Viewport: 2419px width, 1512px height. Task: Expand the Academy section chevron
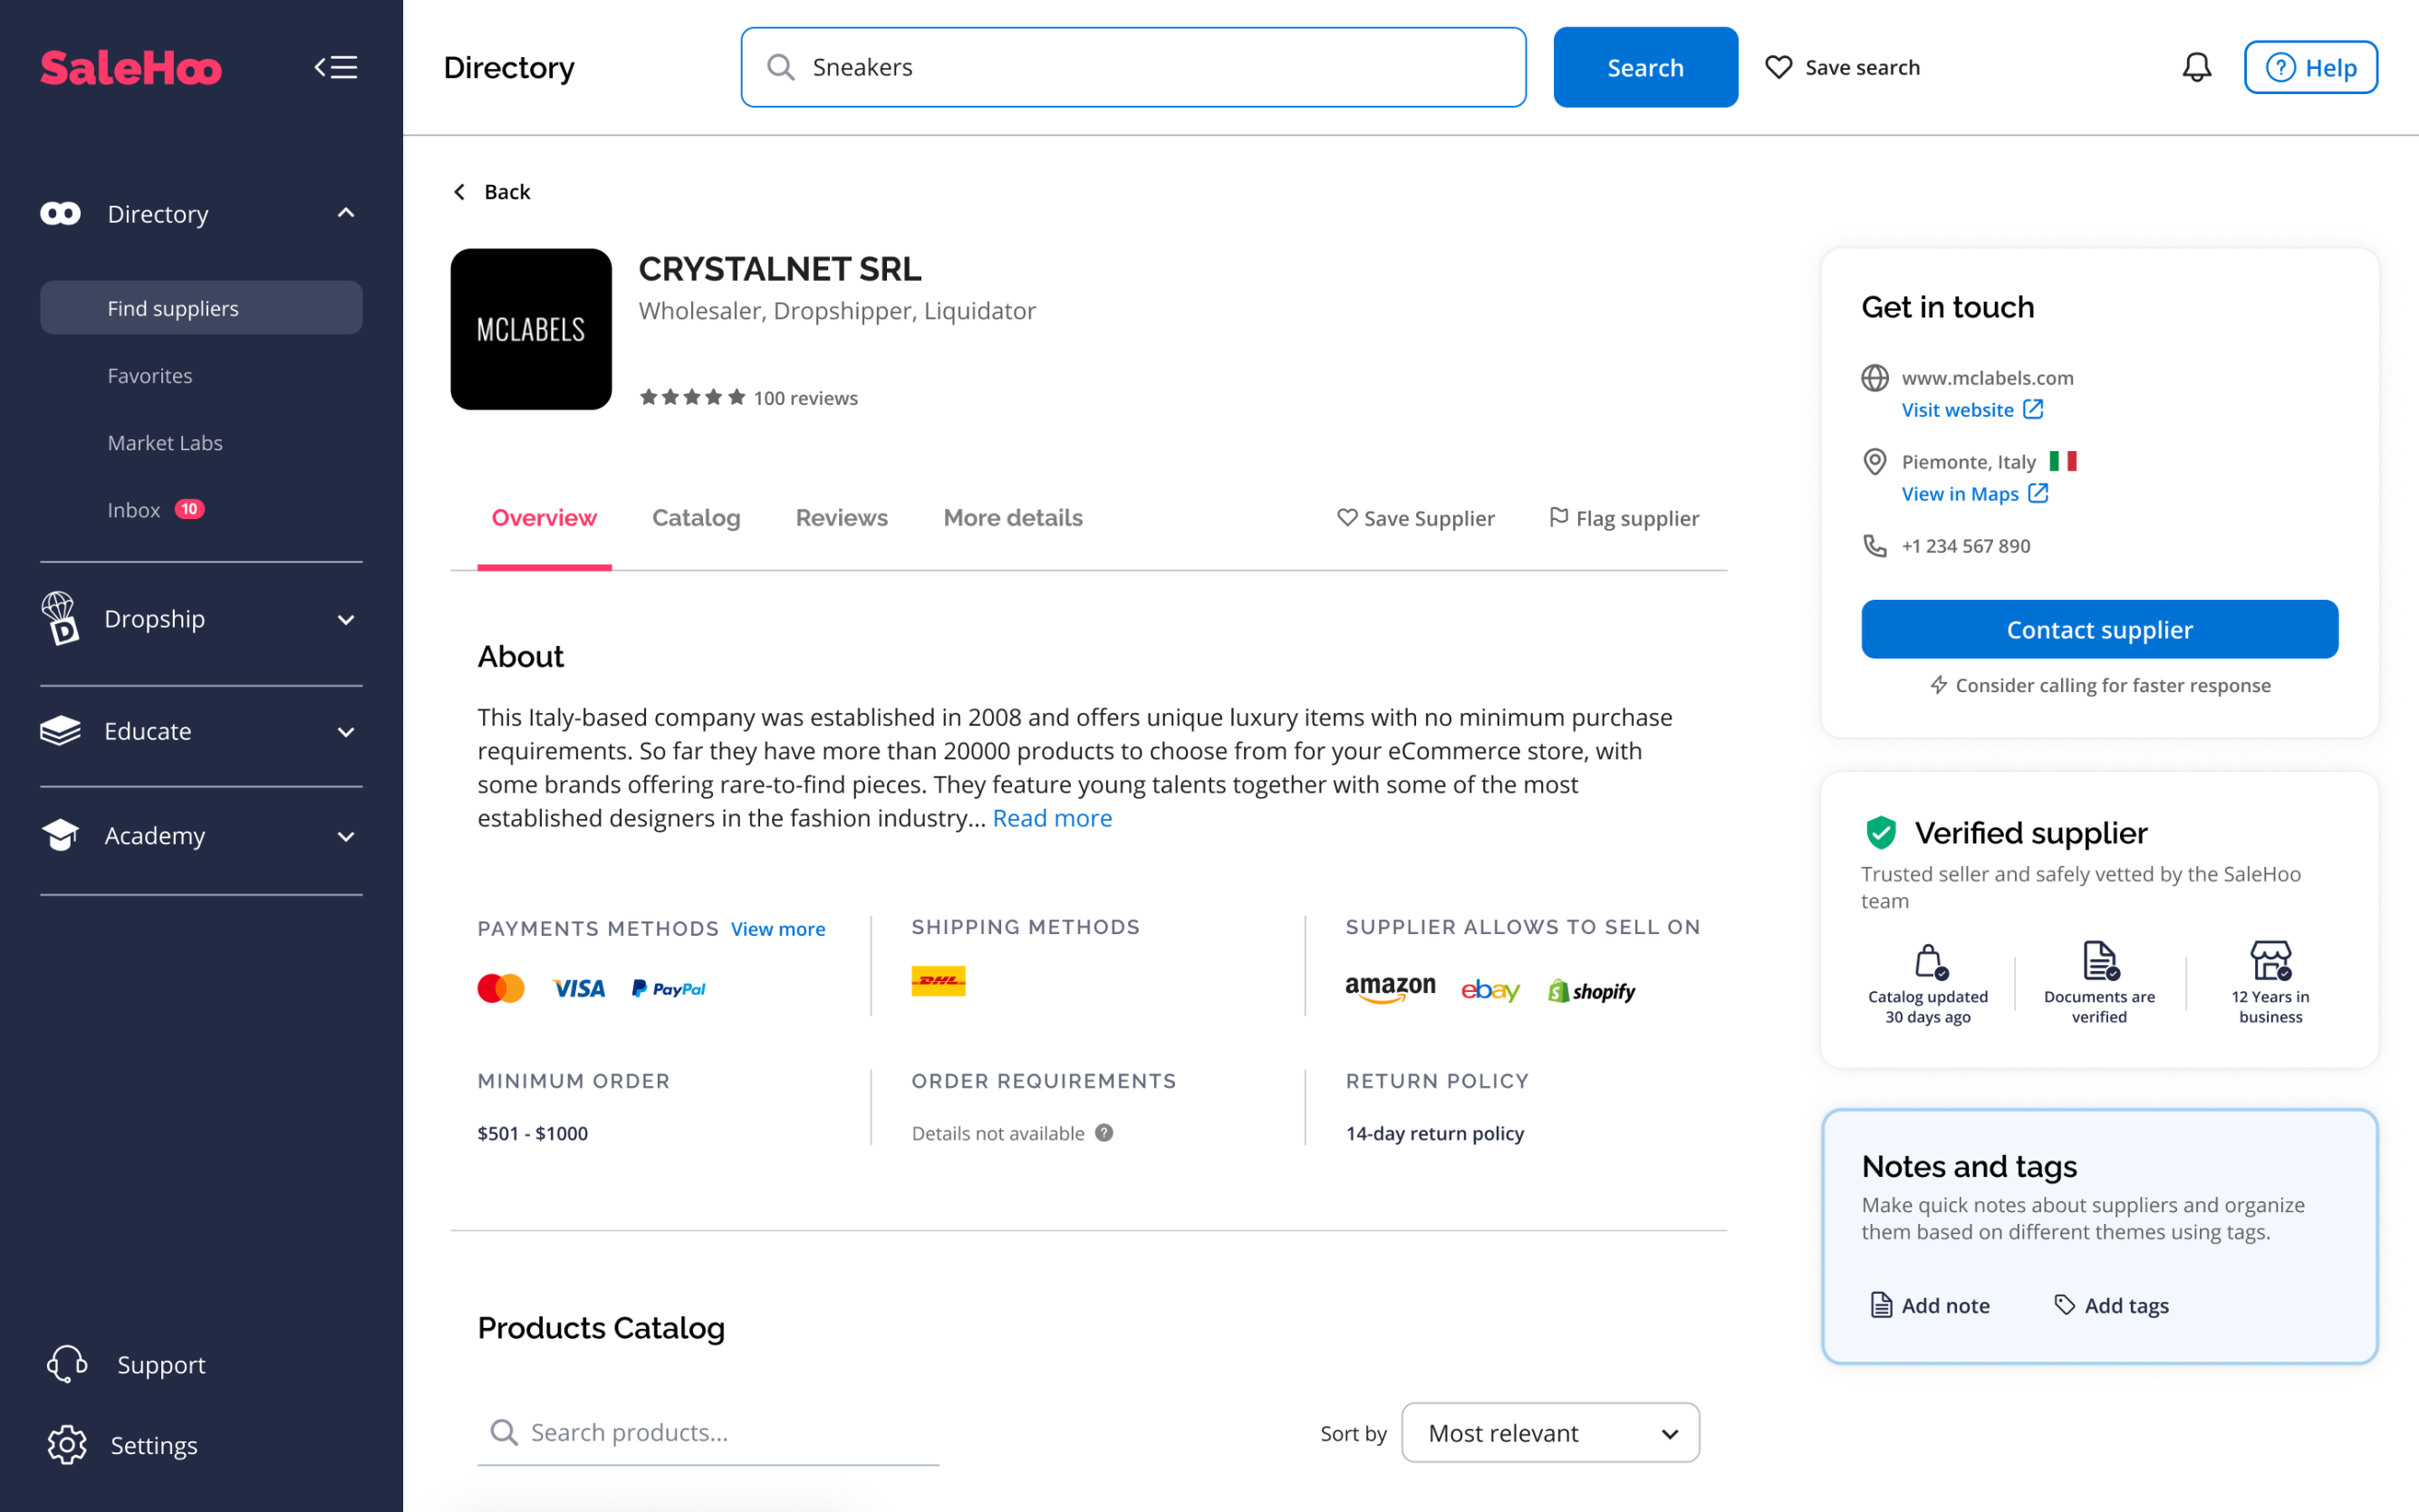pos(346,836)
